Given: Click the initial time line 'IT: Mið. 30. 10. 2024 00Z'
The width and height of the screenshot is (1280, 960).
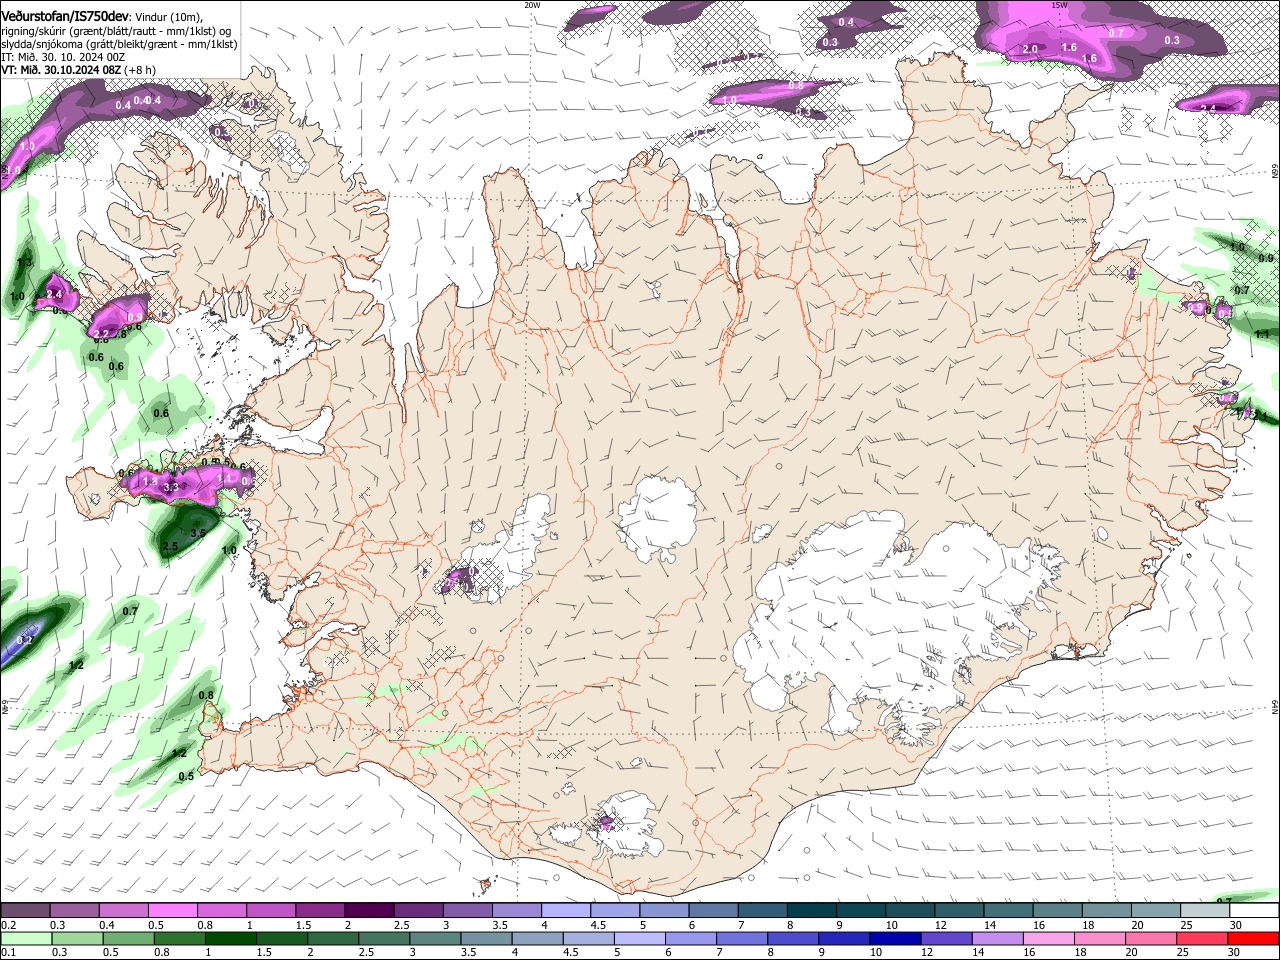Looking at the screenshot, I should click(63, 57).
